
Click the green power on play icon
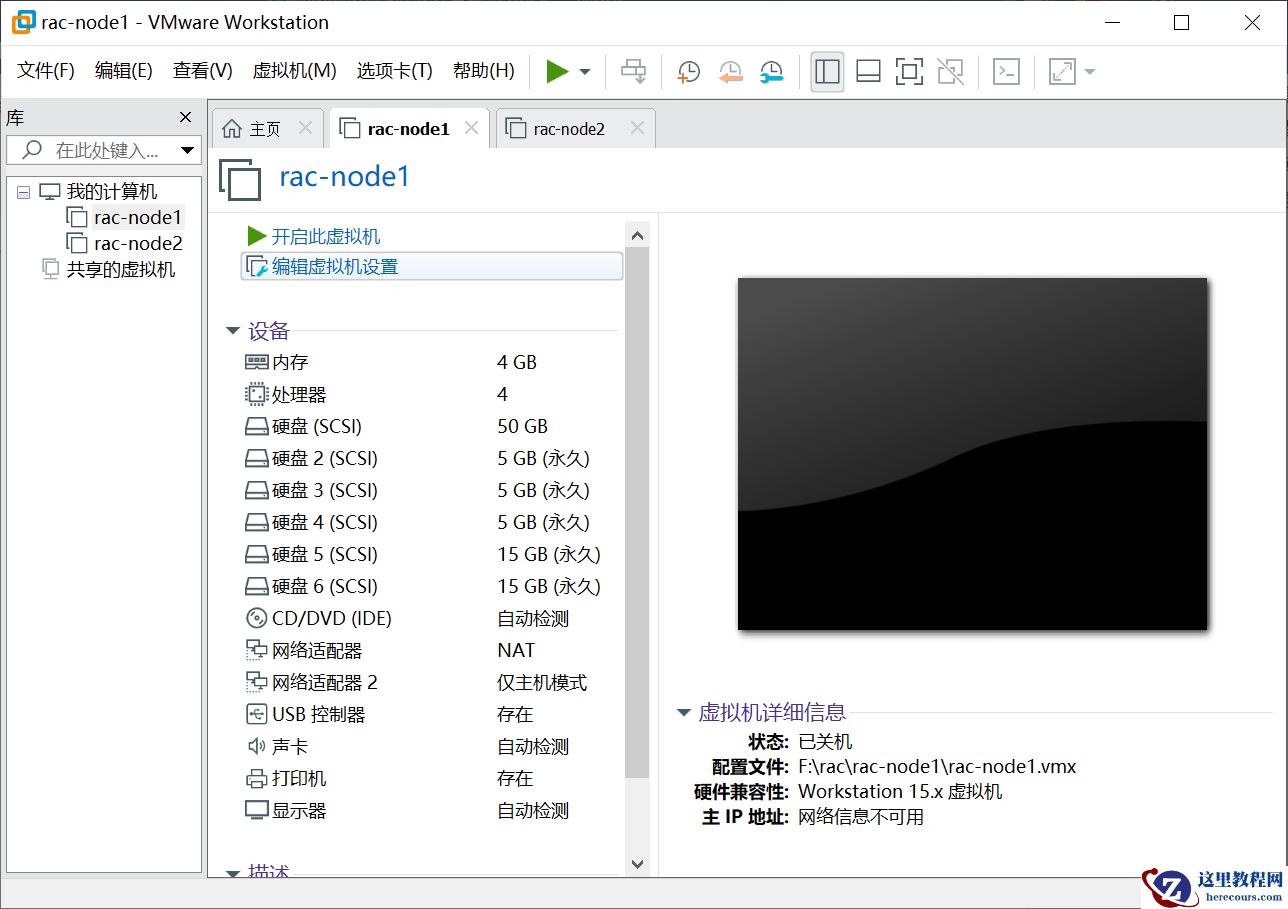557,71
